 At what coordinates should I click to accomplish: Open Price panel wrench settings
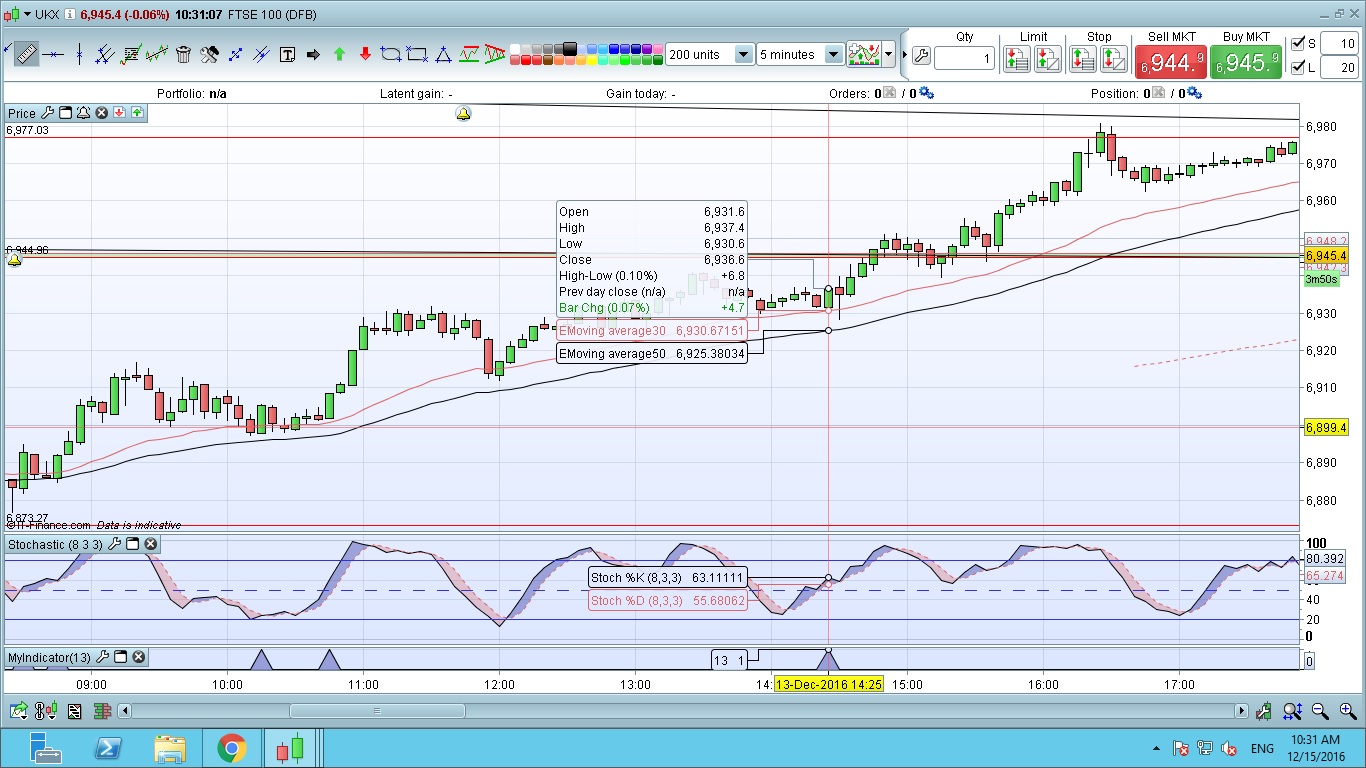(x=47, y=113)
